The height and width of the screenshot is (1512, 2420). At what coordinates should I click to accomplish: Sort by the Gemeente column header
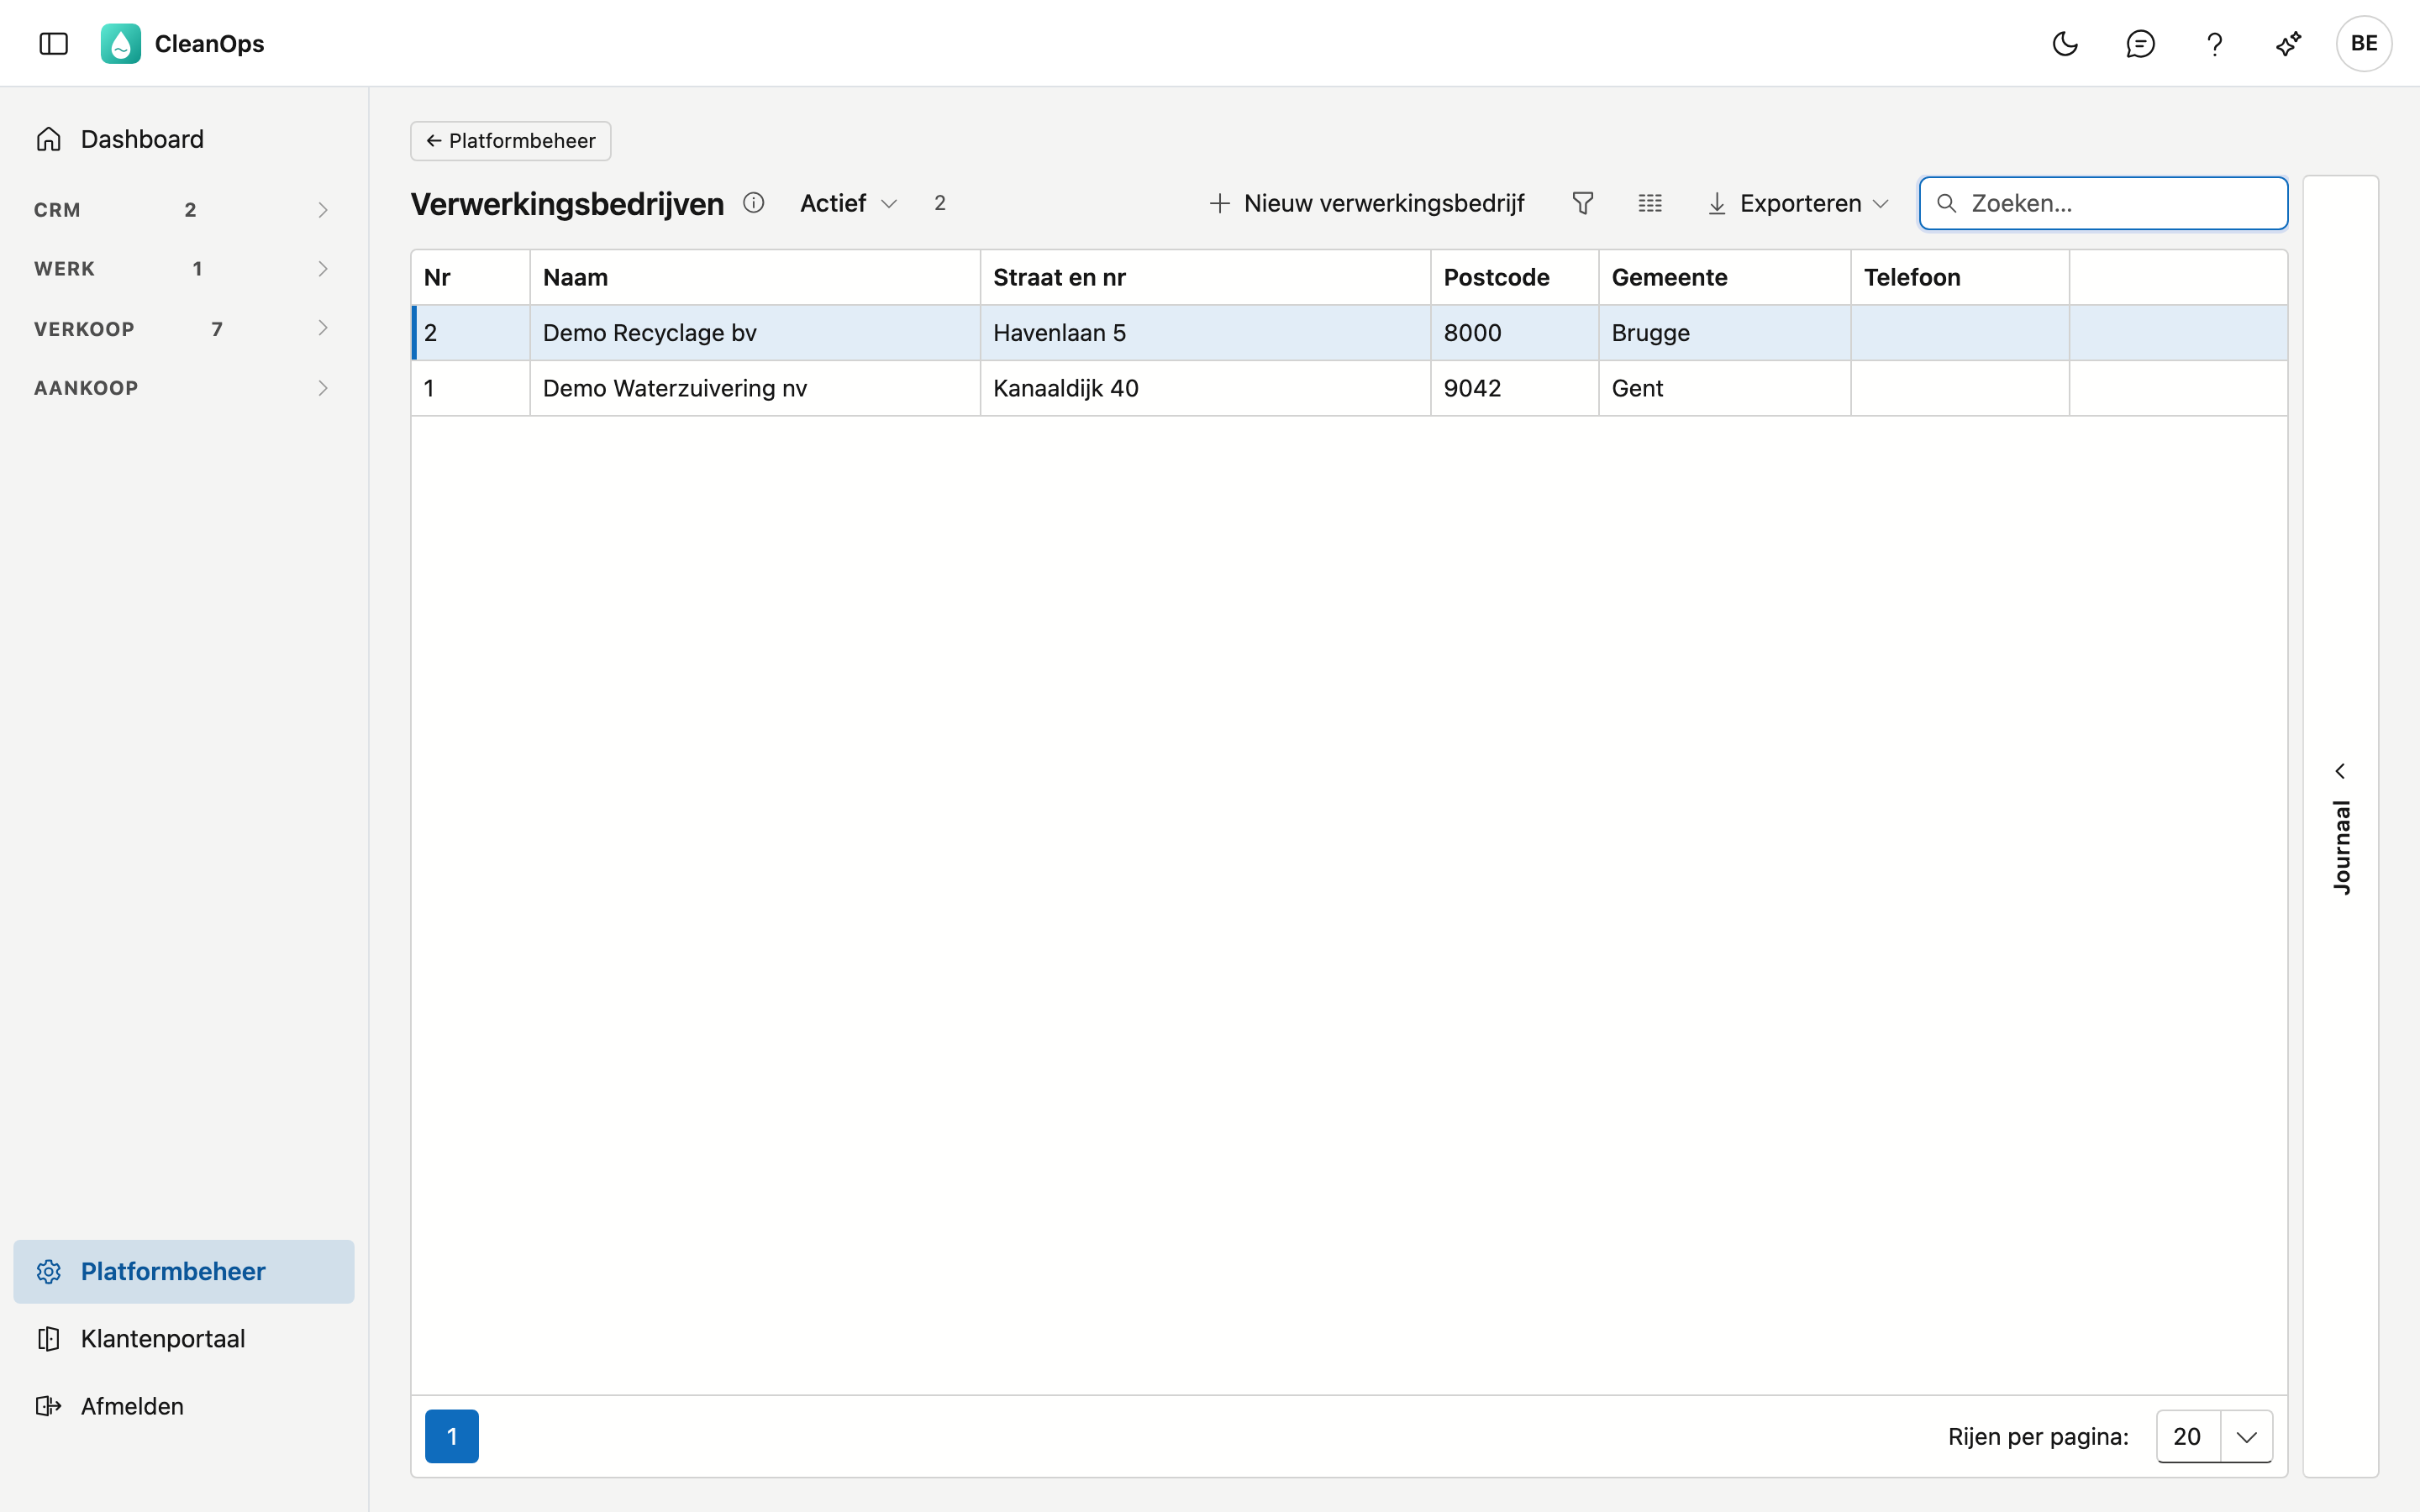pyautogui.click(x=1724, y=277)
